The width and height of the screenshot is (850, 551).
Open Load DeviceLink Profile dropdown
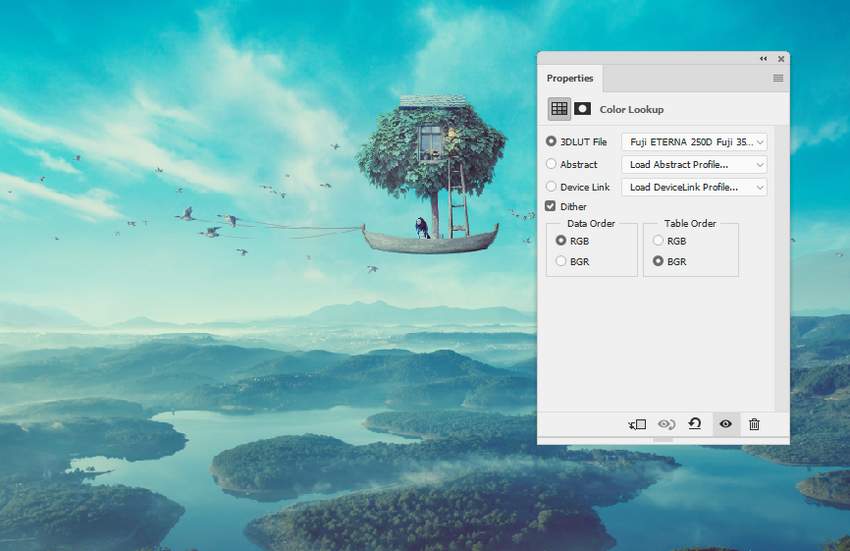tap(694, 187)
